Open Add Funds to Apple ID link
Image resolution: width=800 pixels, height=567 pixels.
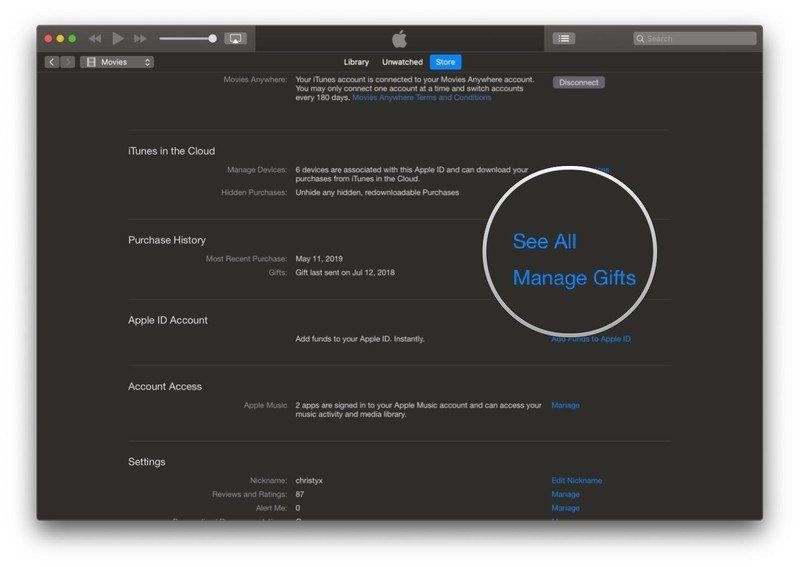[591, 339]
